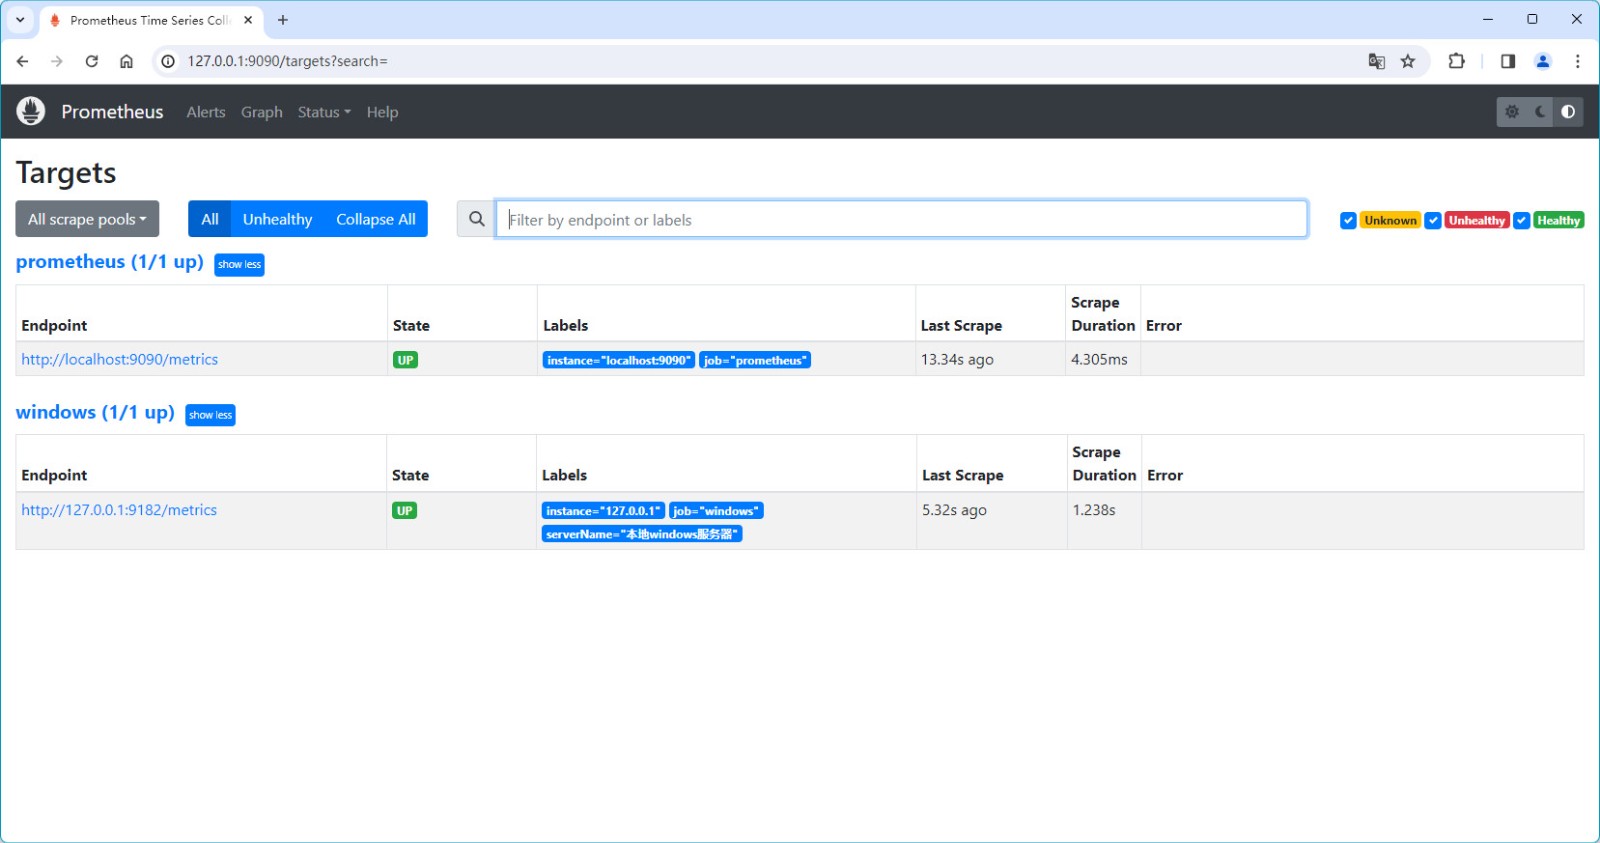Click the instance="127.0.0.1" label badge
This screenshot has height=843, width=1600.
pos(603,511)
